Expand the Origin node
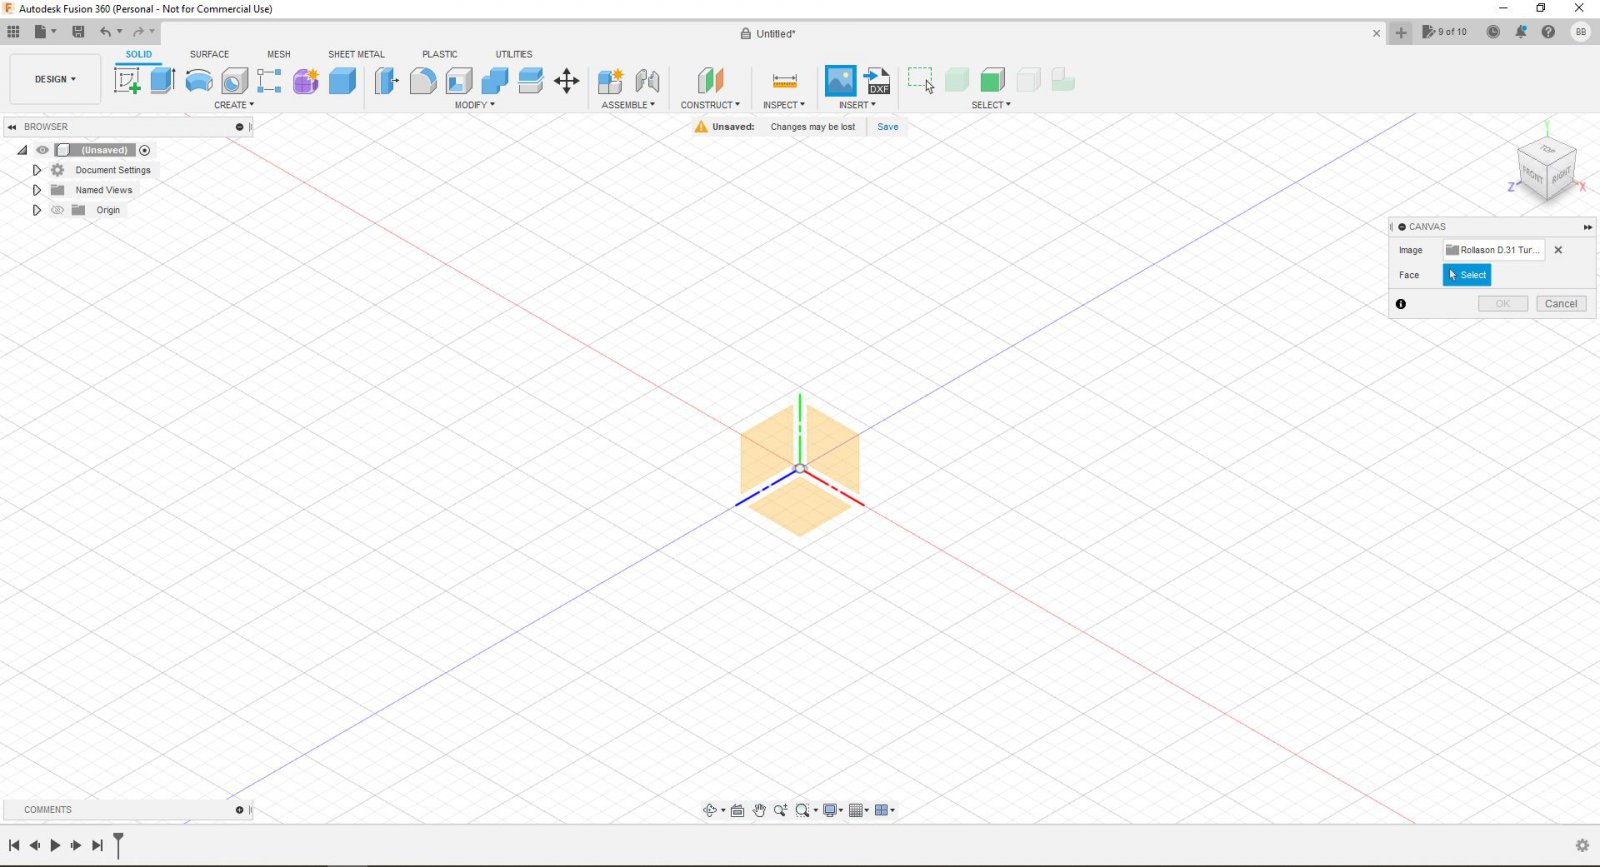This screenshot has height=867, width=1600. pyautogui.click(x=37, y=210)
